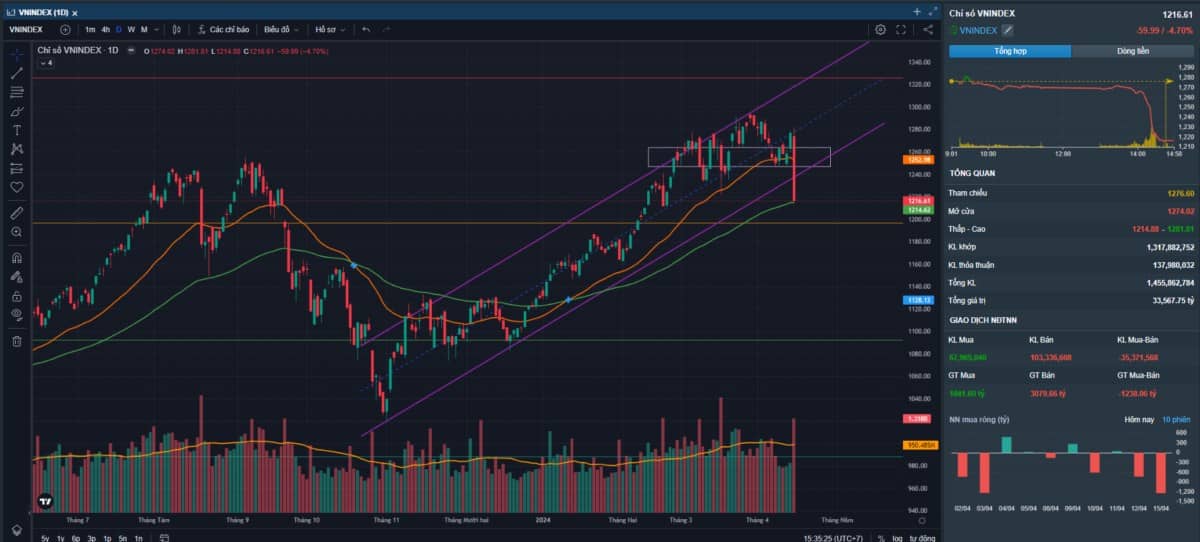Open chart settings gear icon

tap(880, 30)
